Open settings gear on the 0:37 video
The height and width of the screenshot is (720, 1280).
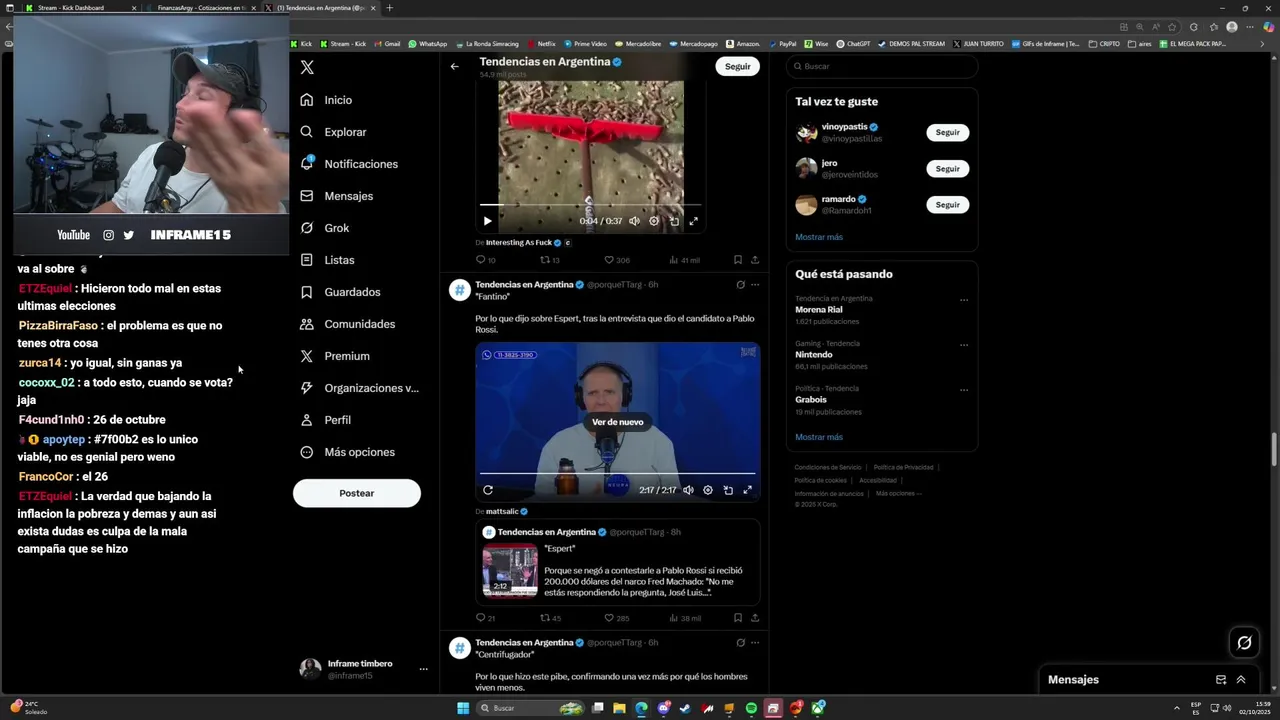click(654, 221)
